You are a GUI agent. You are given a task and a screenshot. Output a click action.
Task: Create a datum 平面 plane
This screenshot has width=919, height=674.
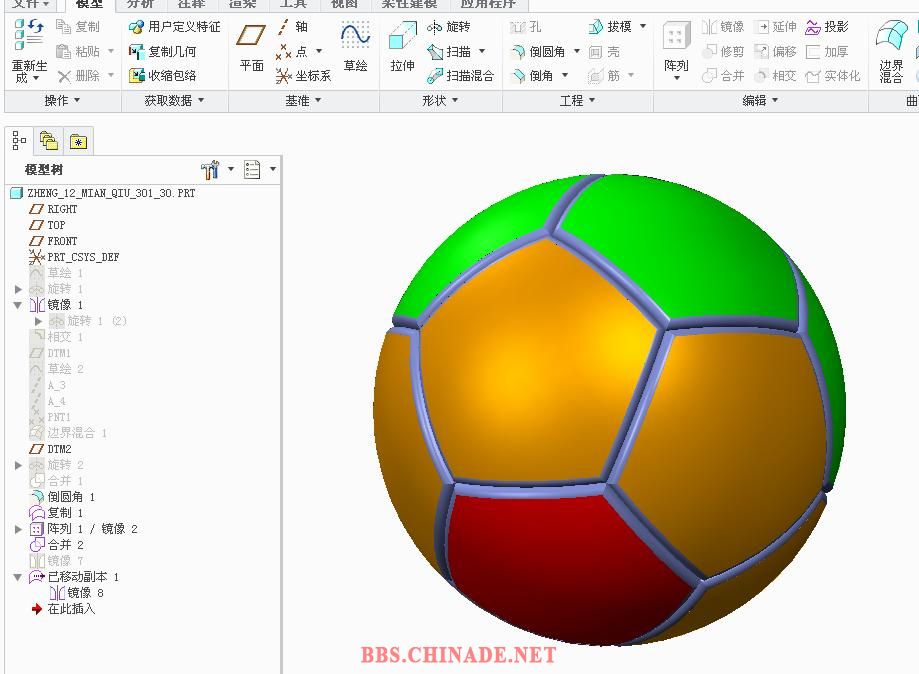coord(251,48)
